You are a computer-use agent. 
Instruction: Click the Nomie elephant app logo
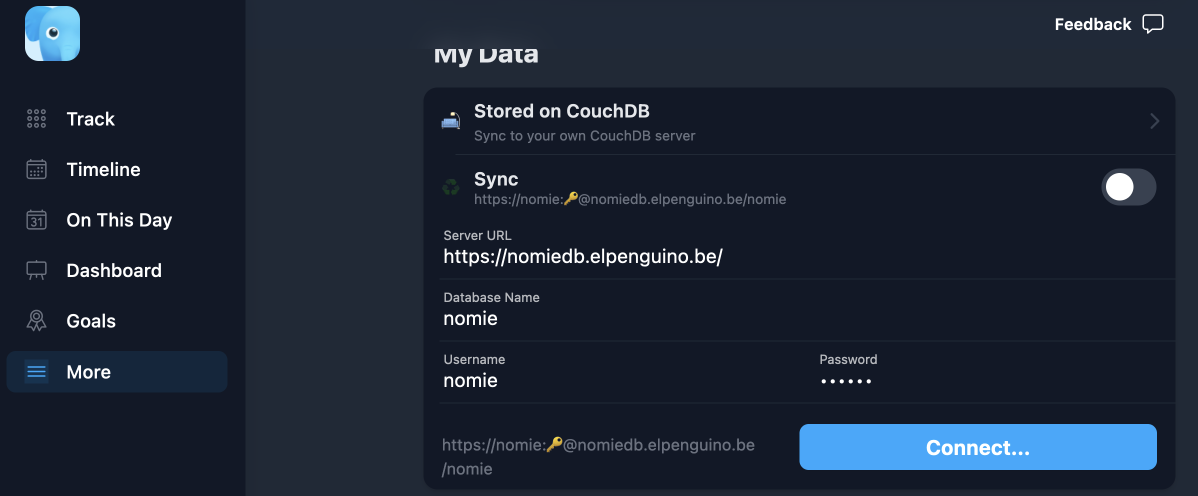52,33
